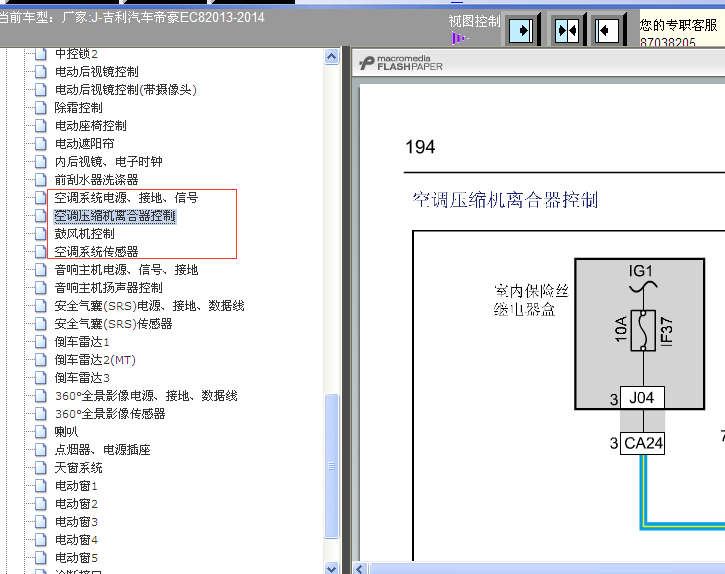Open 中控锁2 diagram
725x574 pixels.
(76, 54)
